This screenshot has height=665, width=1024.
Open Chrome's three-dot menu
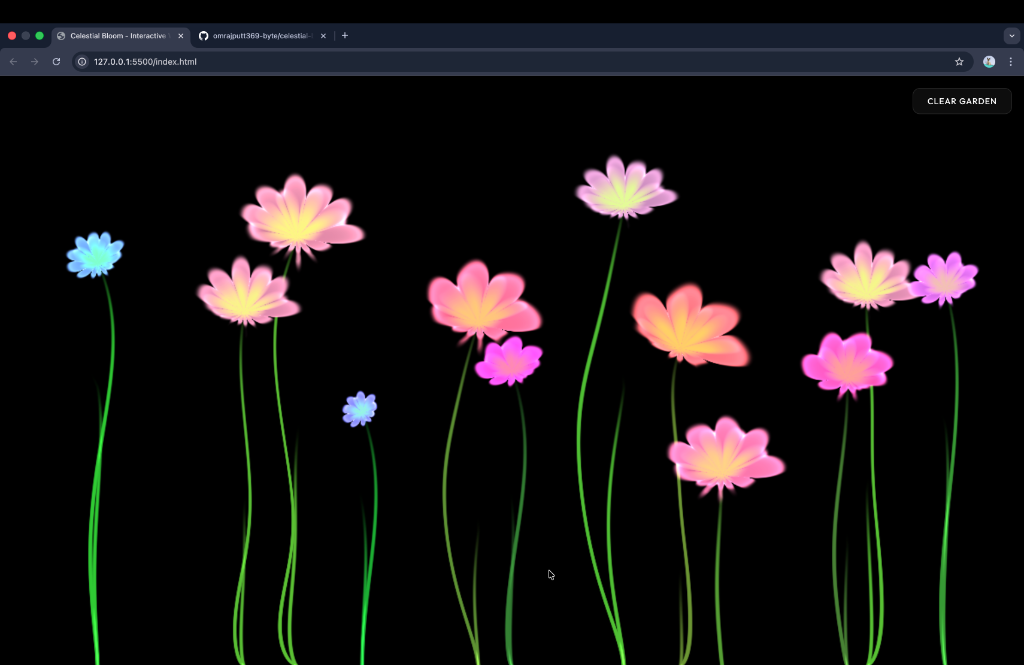tap(1012, 61)
